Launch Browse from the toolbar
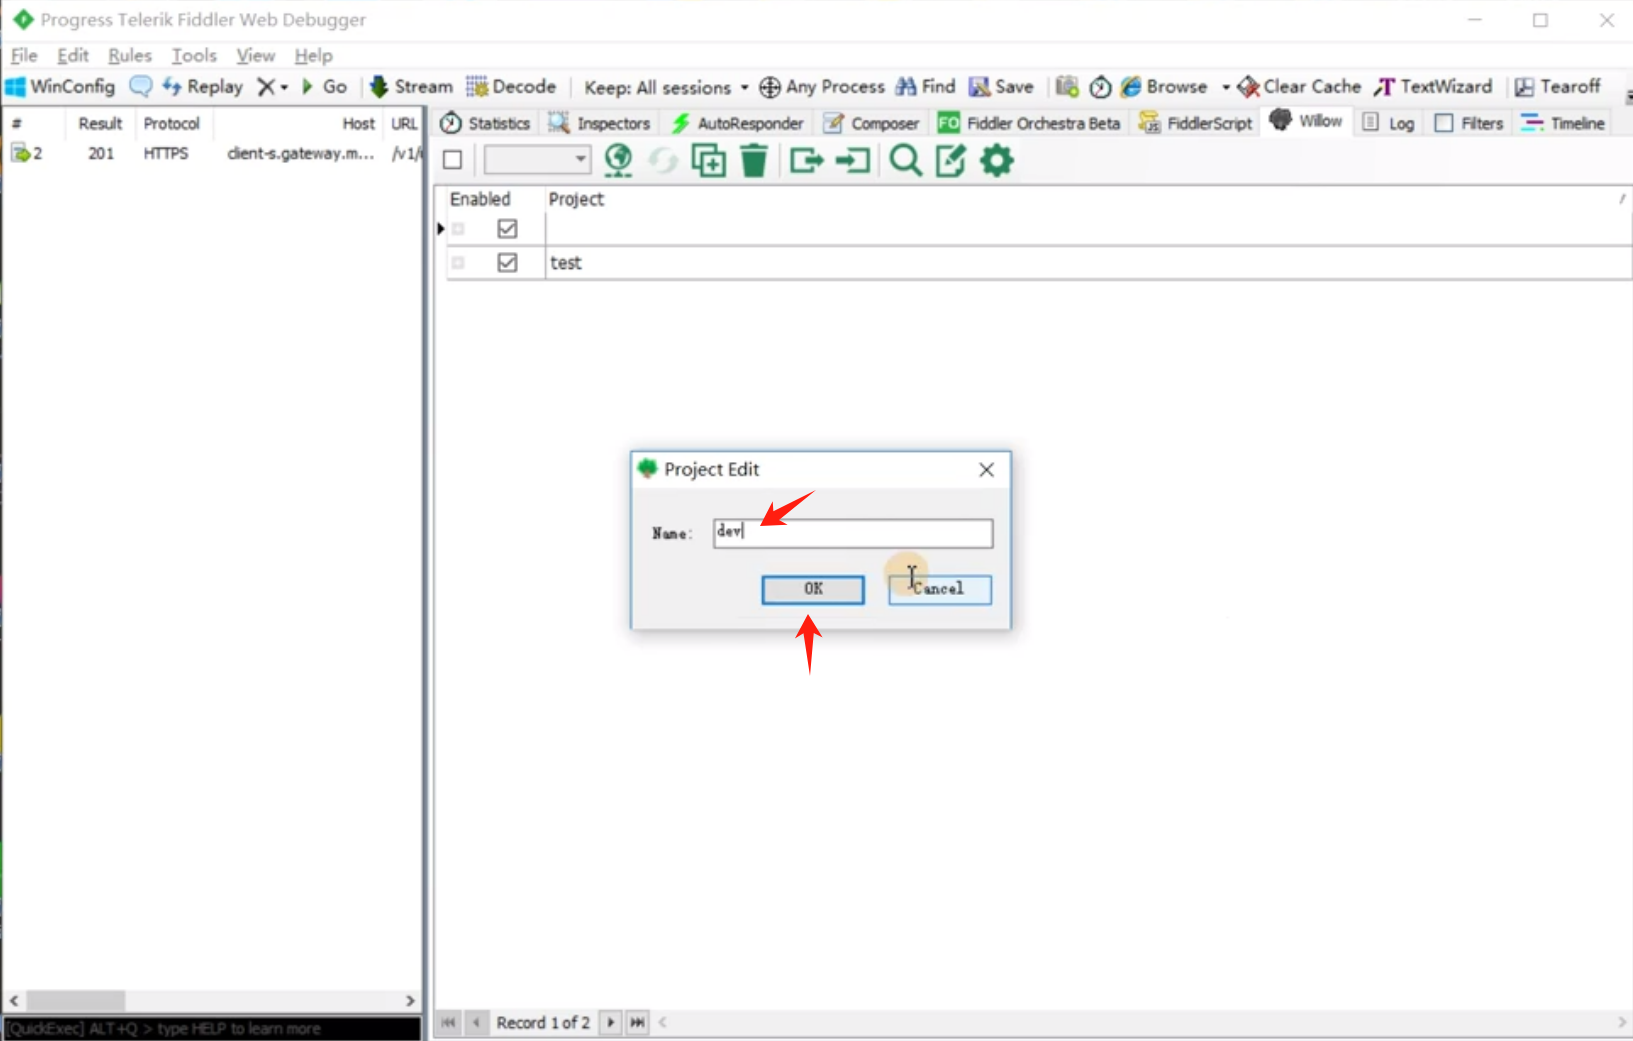Image resolution: width=1633 pixels, height=1041 pixels. click(x=1164, y=87)
